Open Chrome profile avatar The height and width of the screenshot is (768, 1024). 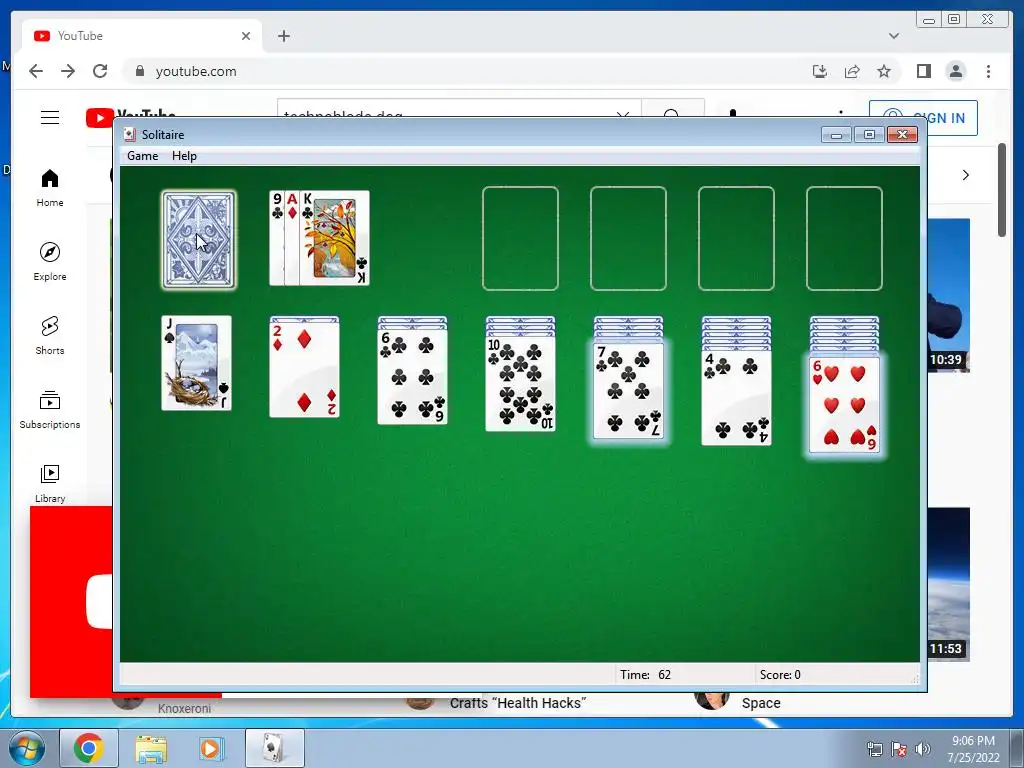[x=956, y=71]
